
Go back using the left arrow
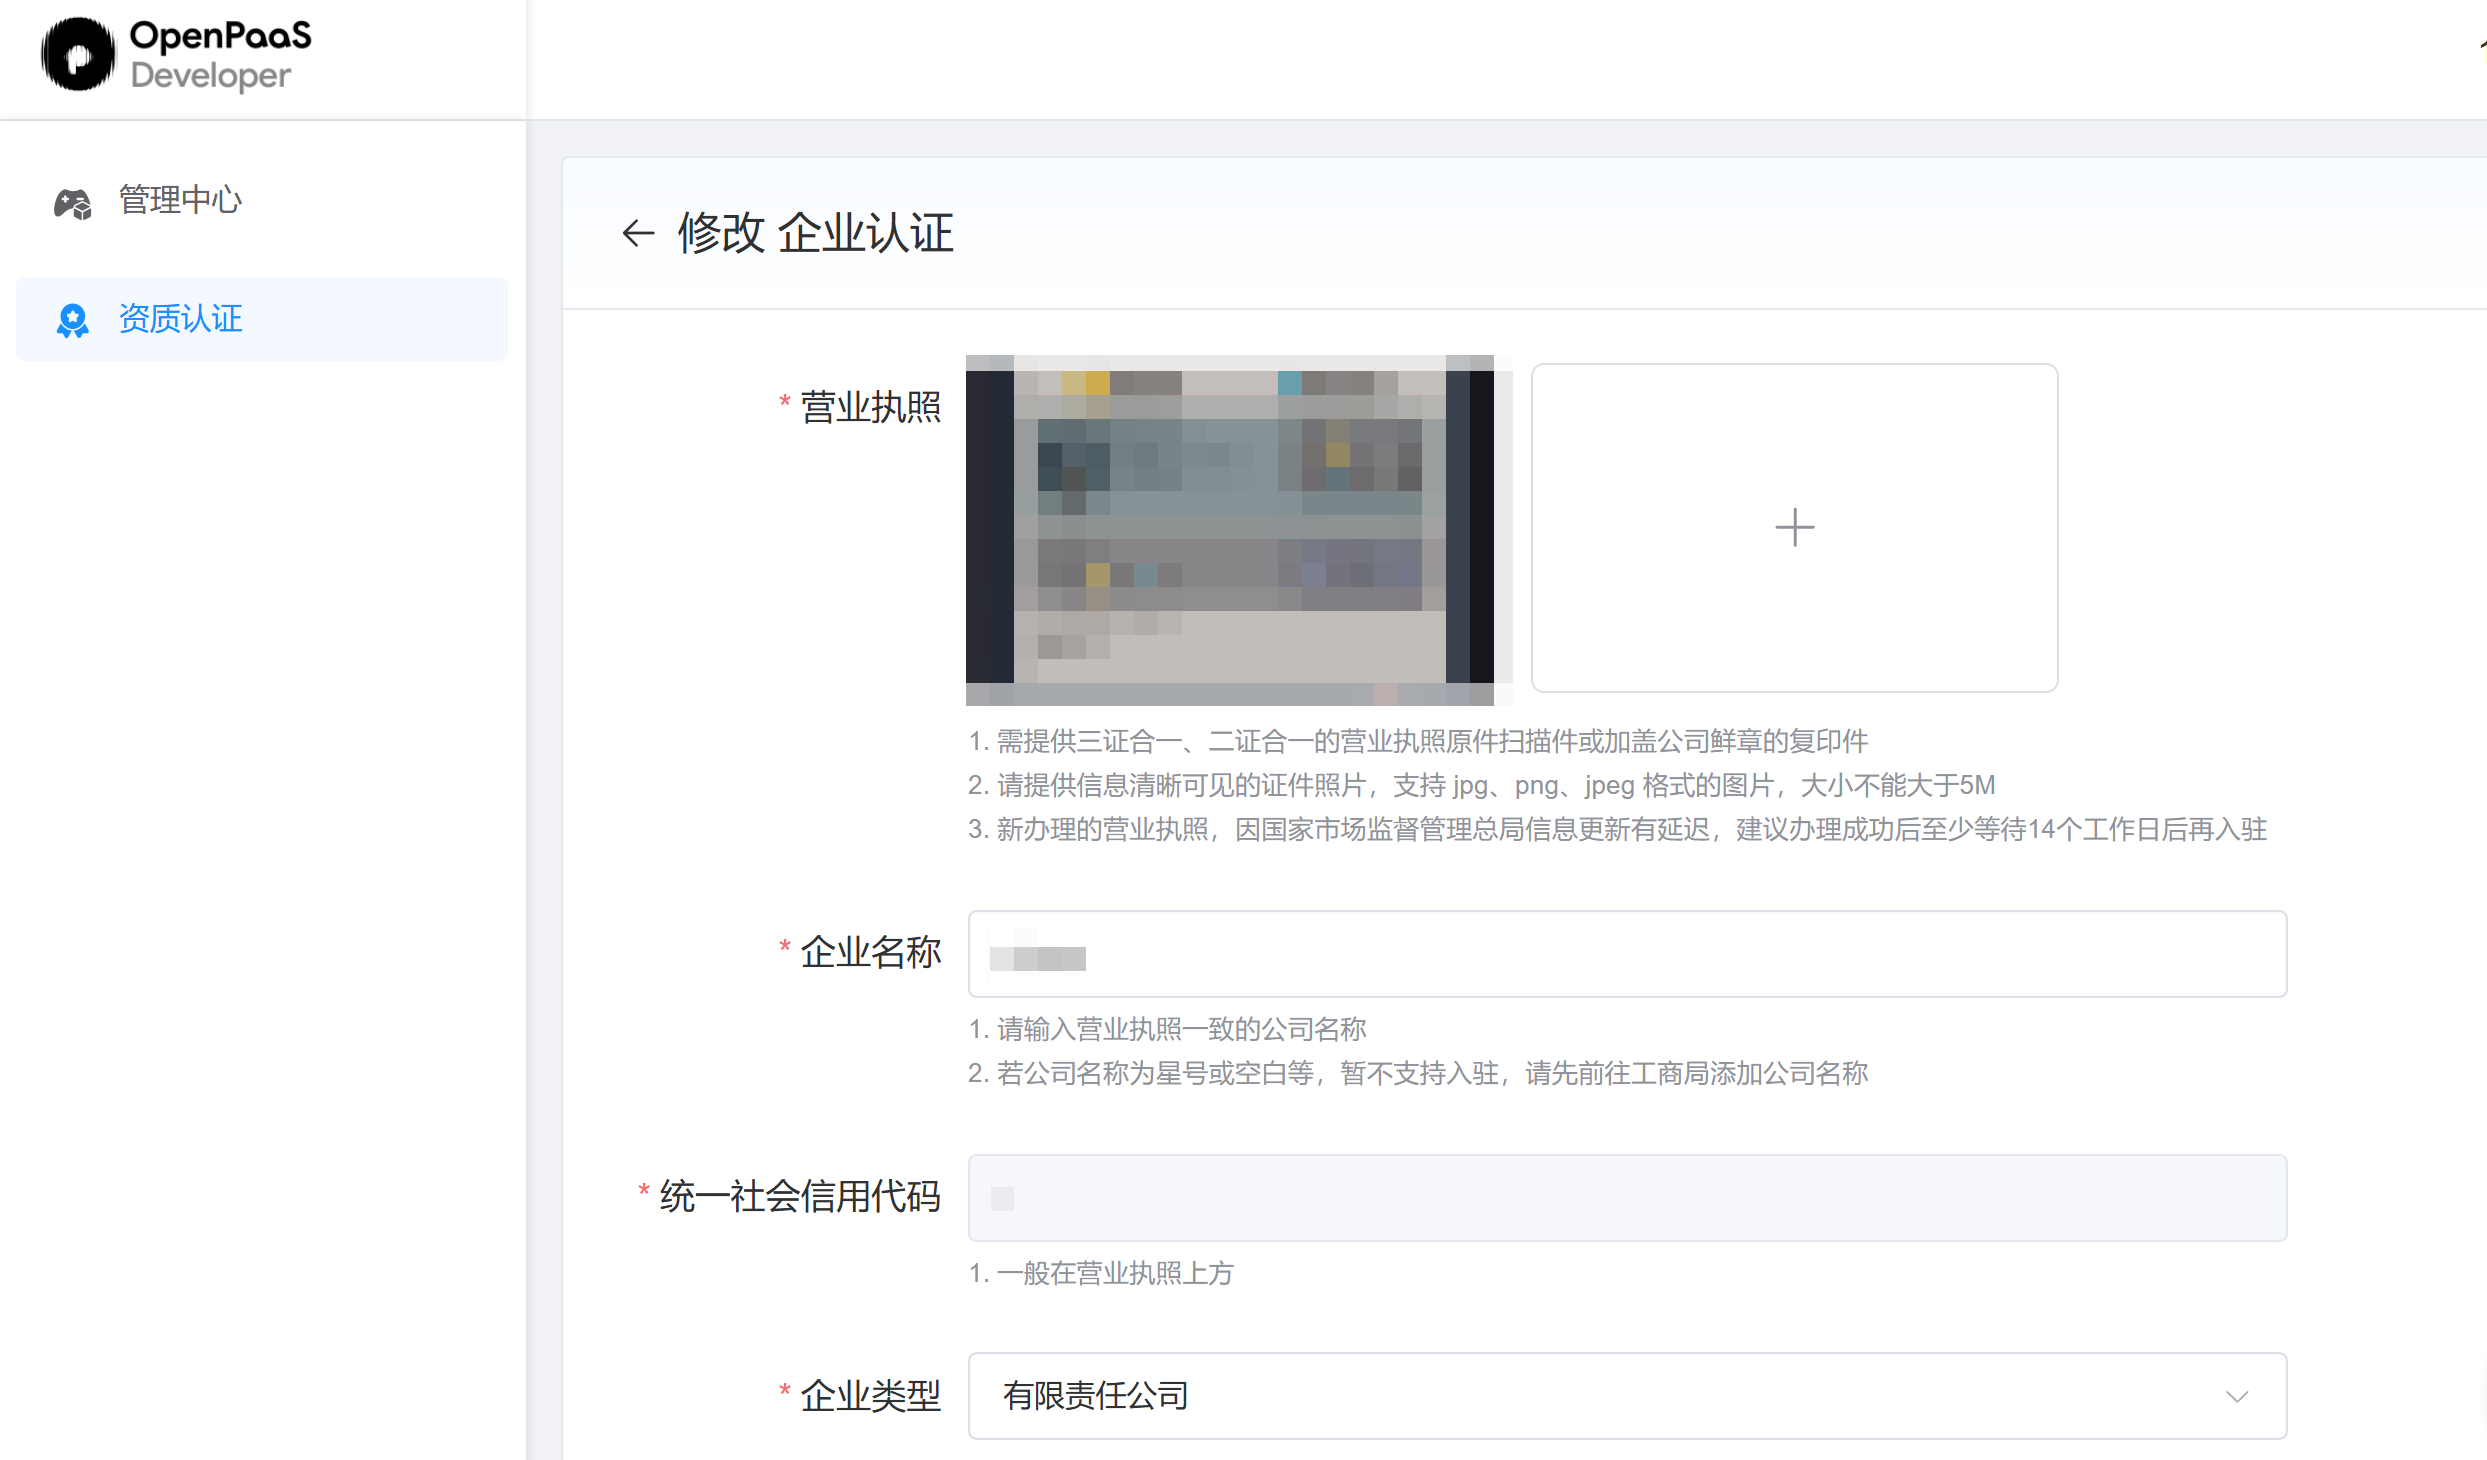[x=638, y=233]
